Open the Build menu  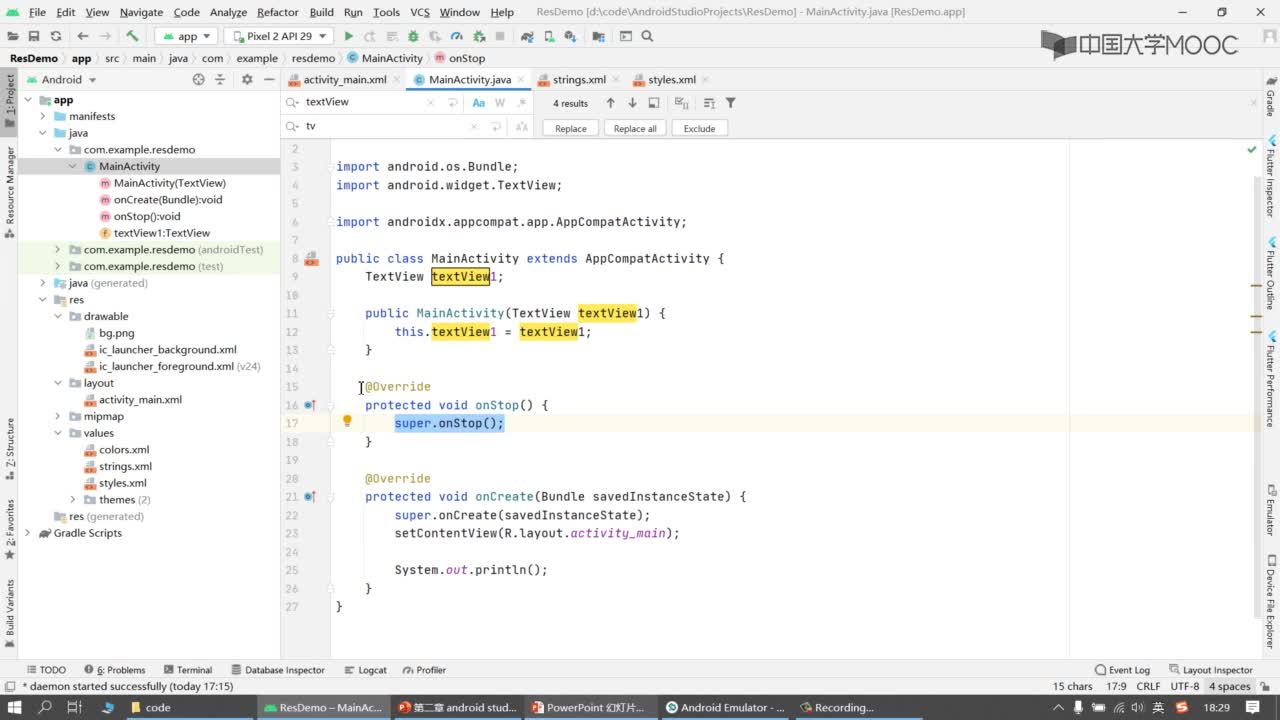click(322, 12)
